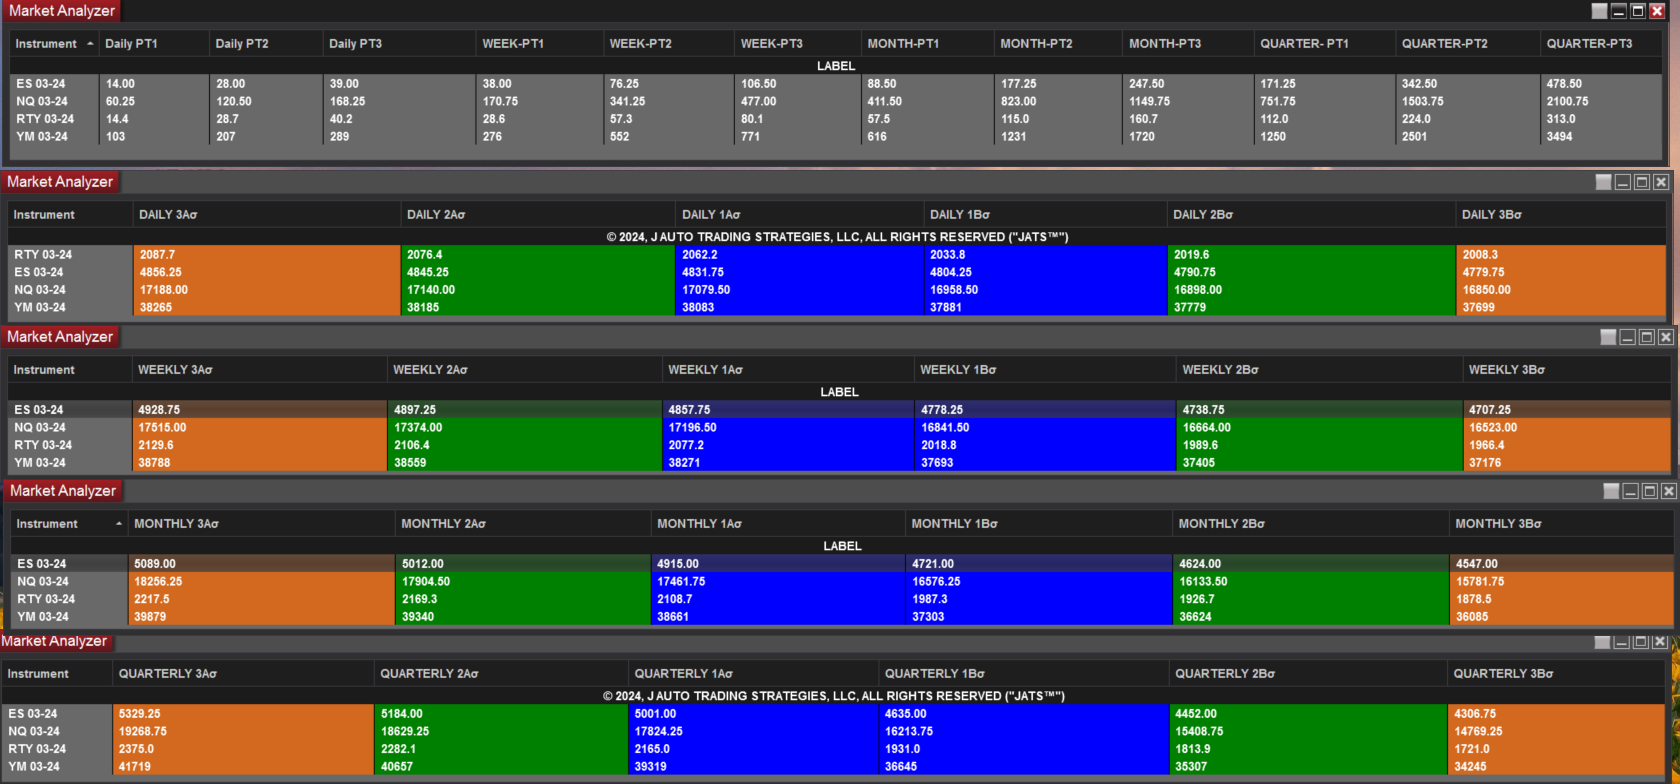Click the 36085 cell under MONTHLY 3Bσ

click(x=1561, y=617)
